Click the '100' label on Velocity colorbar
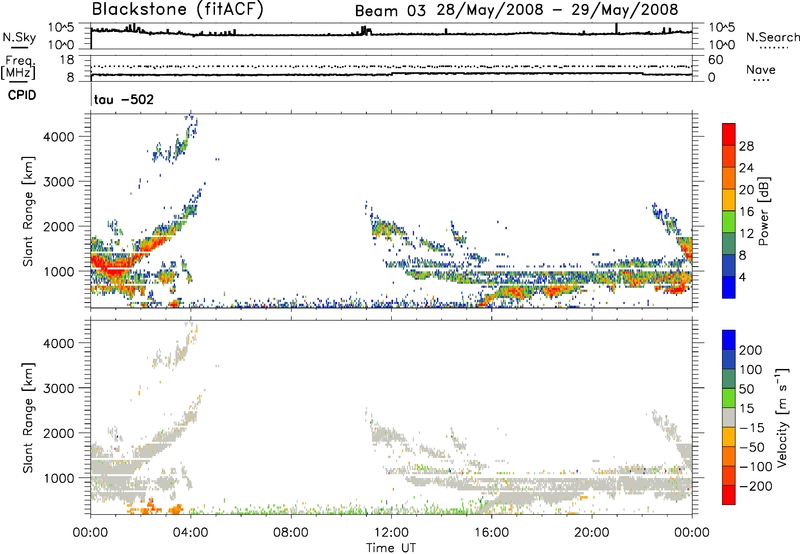 coord(751,370)
